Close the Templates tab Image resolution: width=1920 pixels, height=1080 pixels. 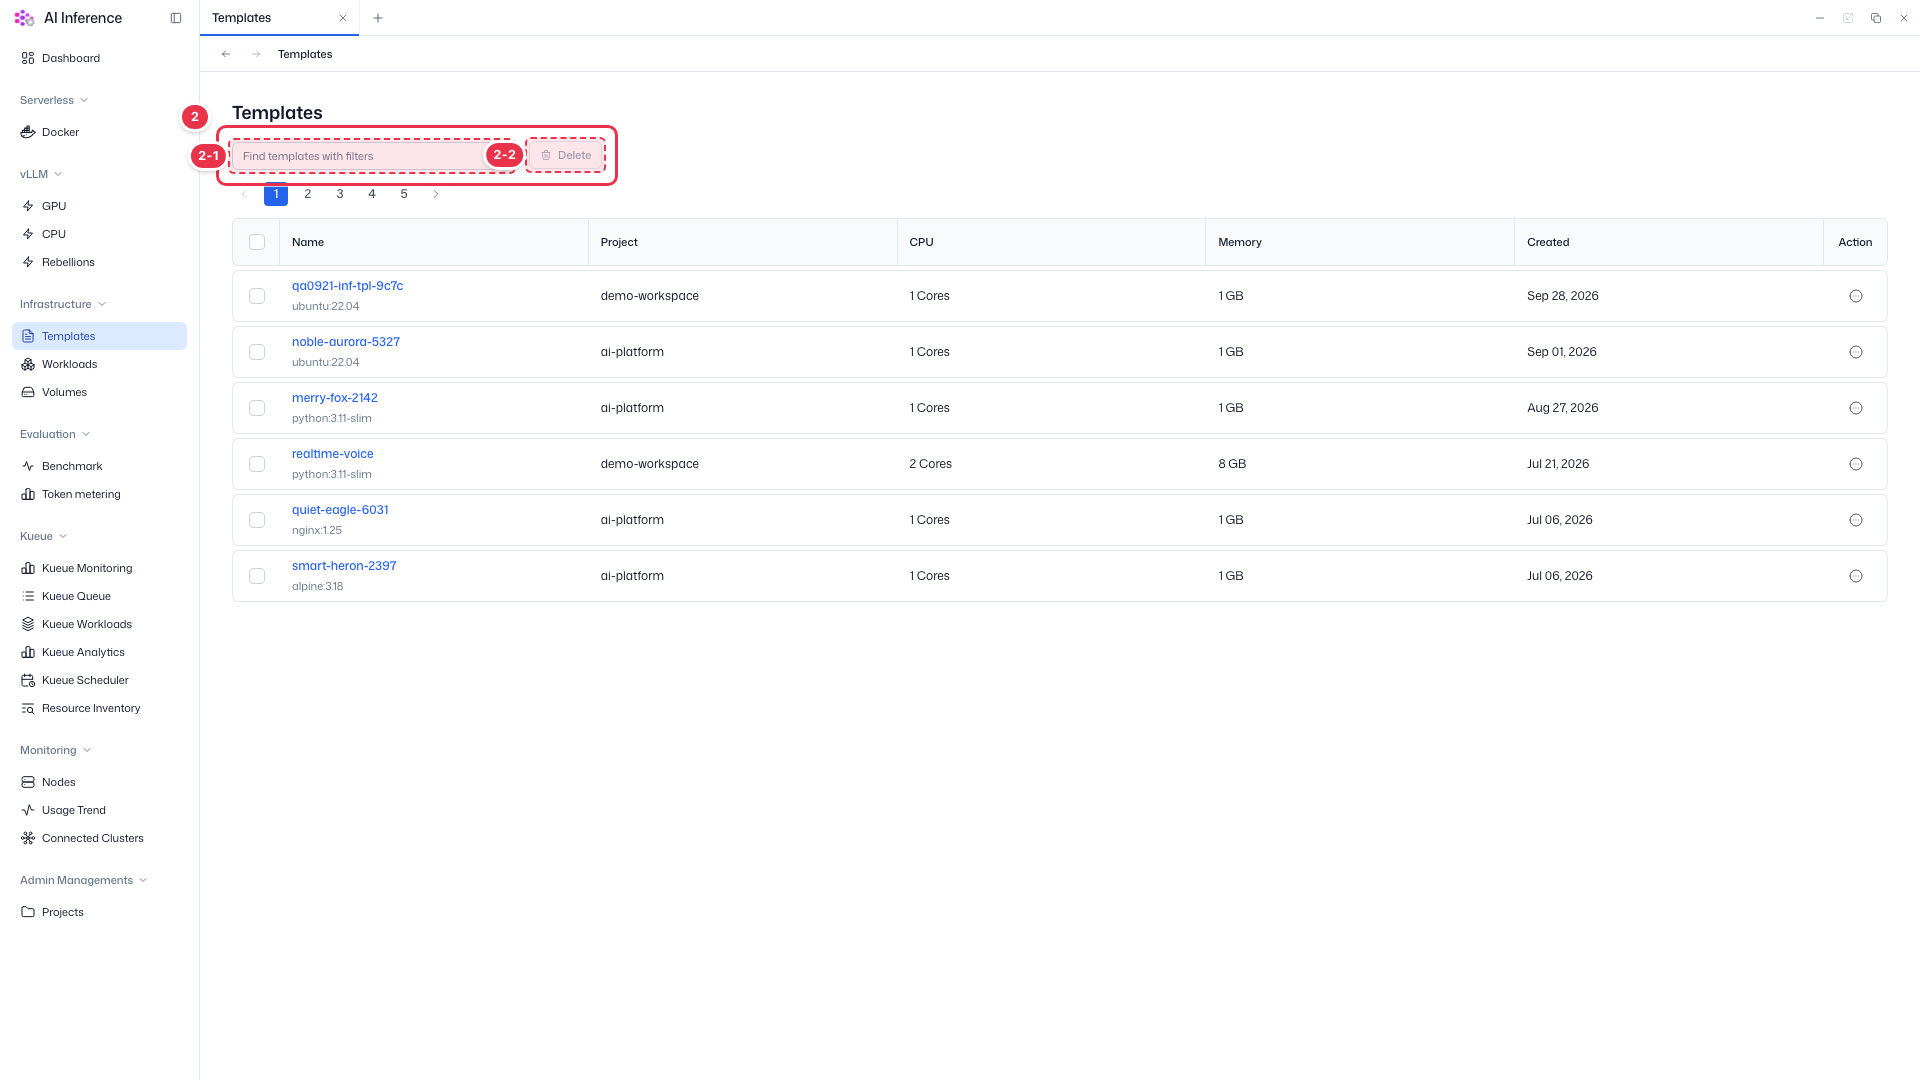click(x=343, y=18)
